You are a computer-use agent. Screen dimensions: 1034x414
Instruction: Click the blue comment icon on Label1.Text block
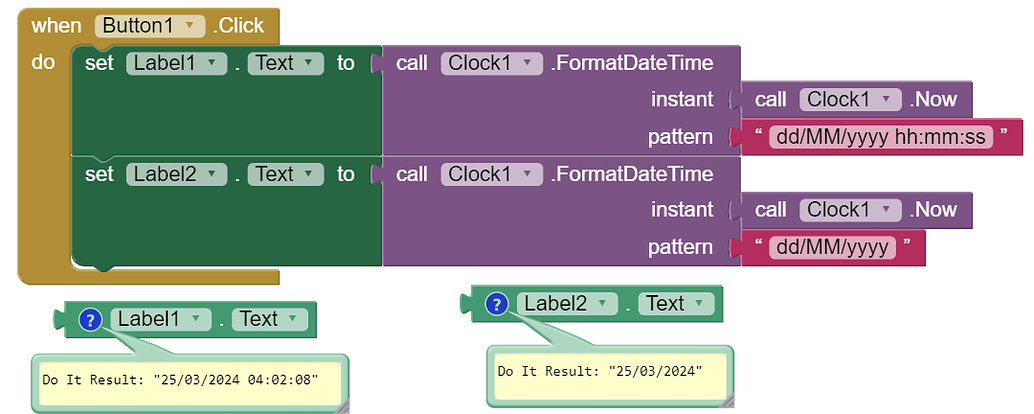click(90, 320)
